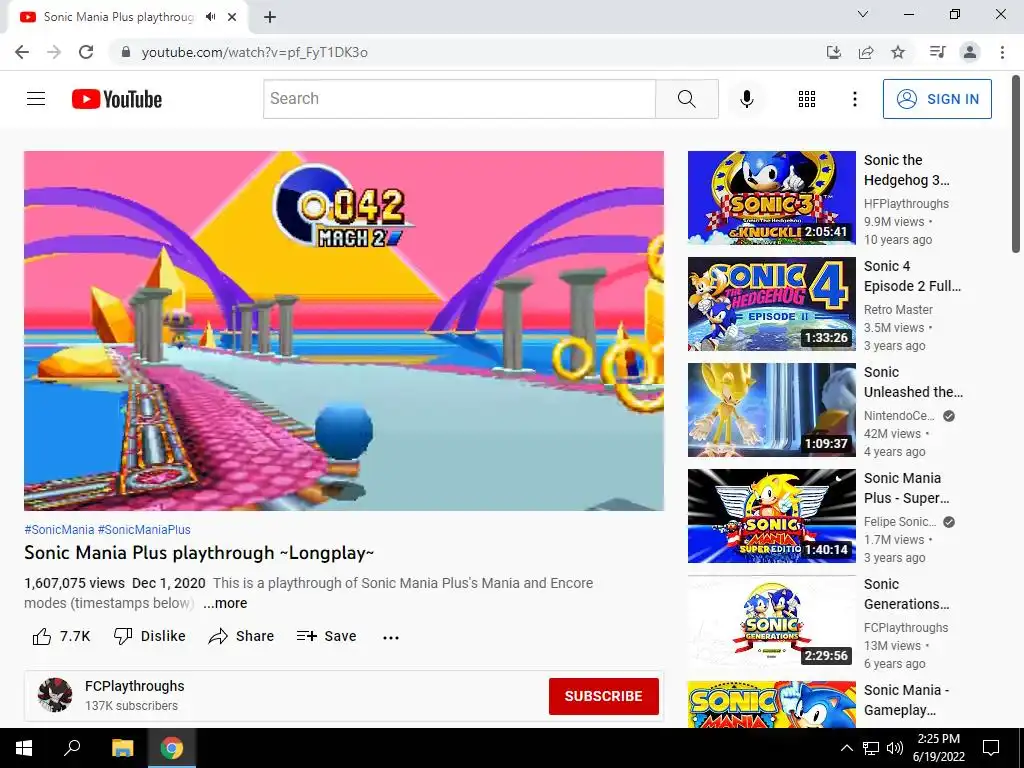Open Chrome media controls icon
This screenshot has width=1024, height=768.
(x=937, y=52)
